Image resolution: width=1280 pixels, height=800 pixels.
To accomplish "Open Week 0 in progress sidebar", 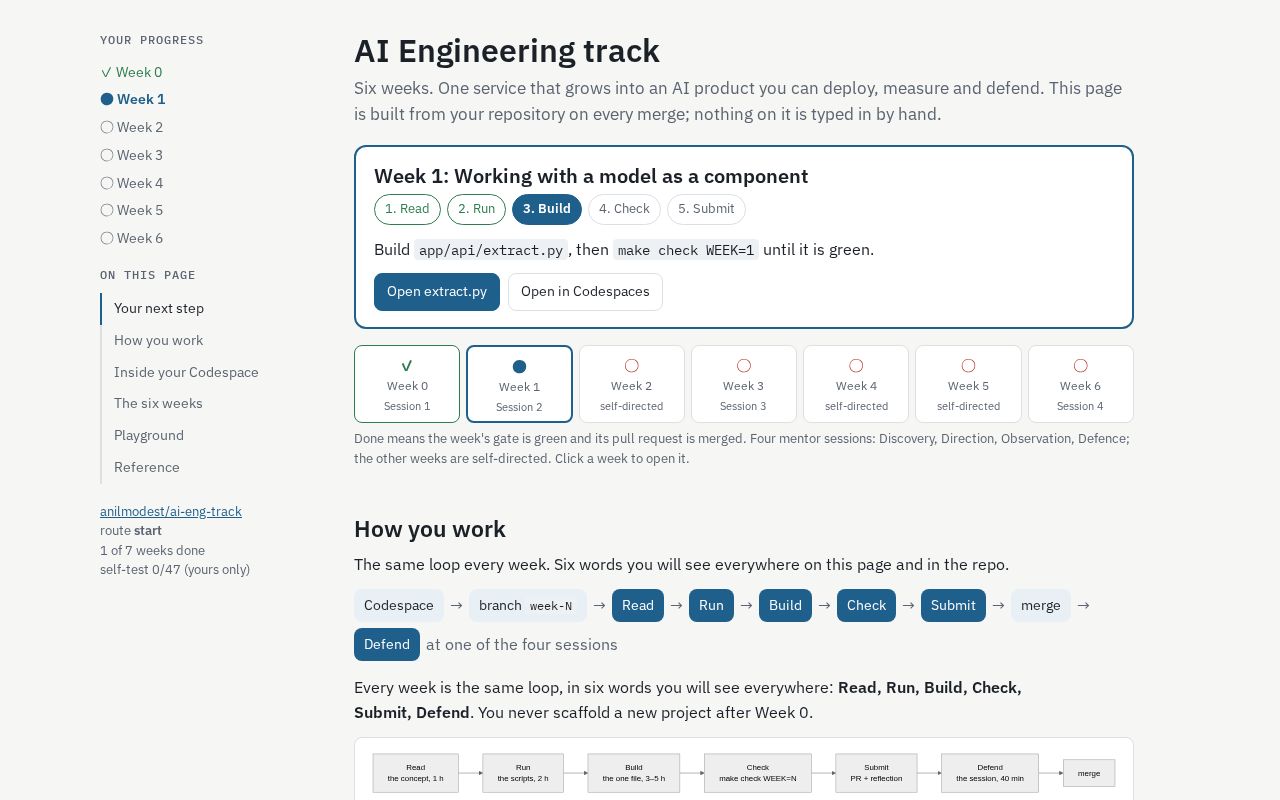I will click(132, 72).
